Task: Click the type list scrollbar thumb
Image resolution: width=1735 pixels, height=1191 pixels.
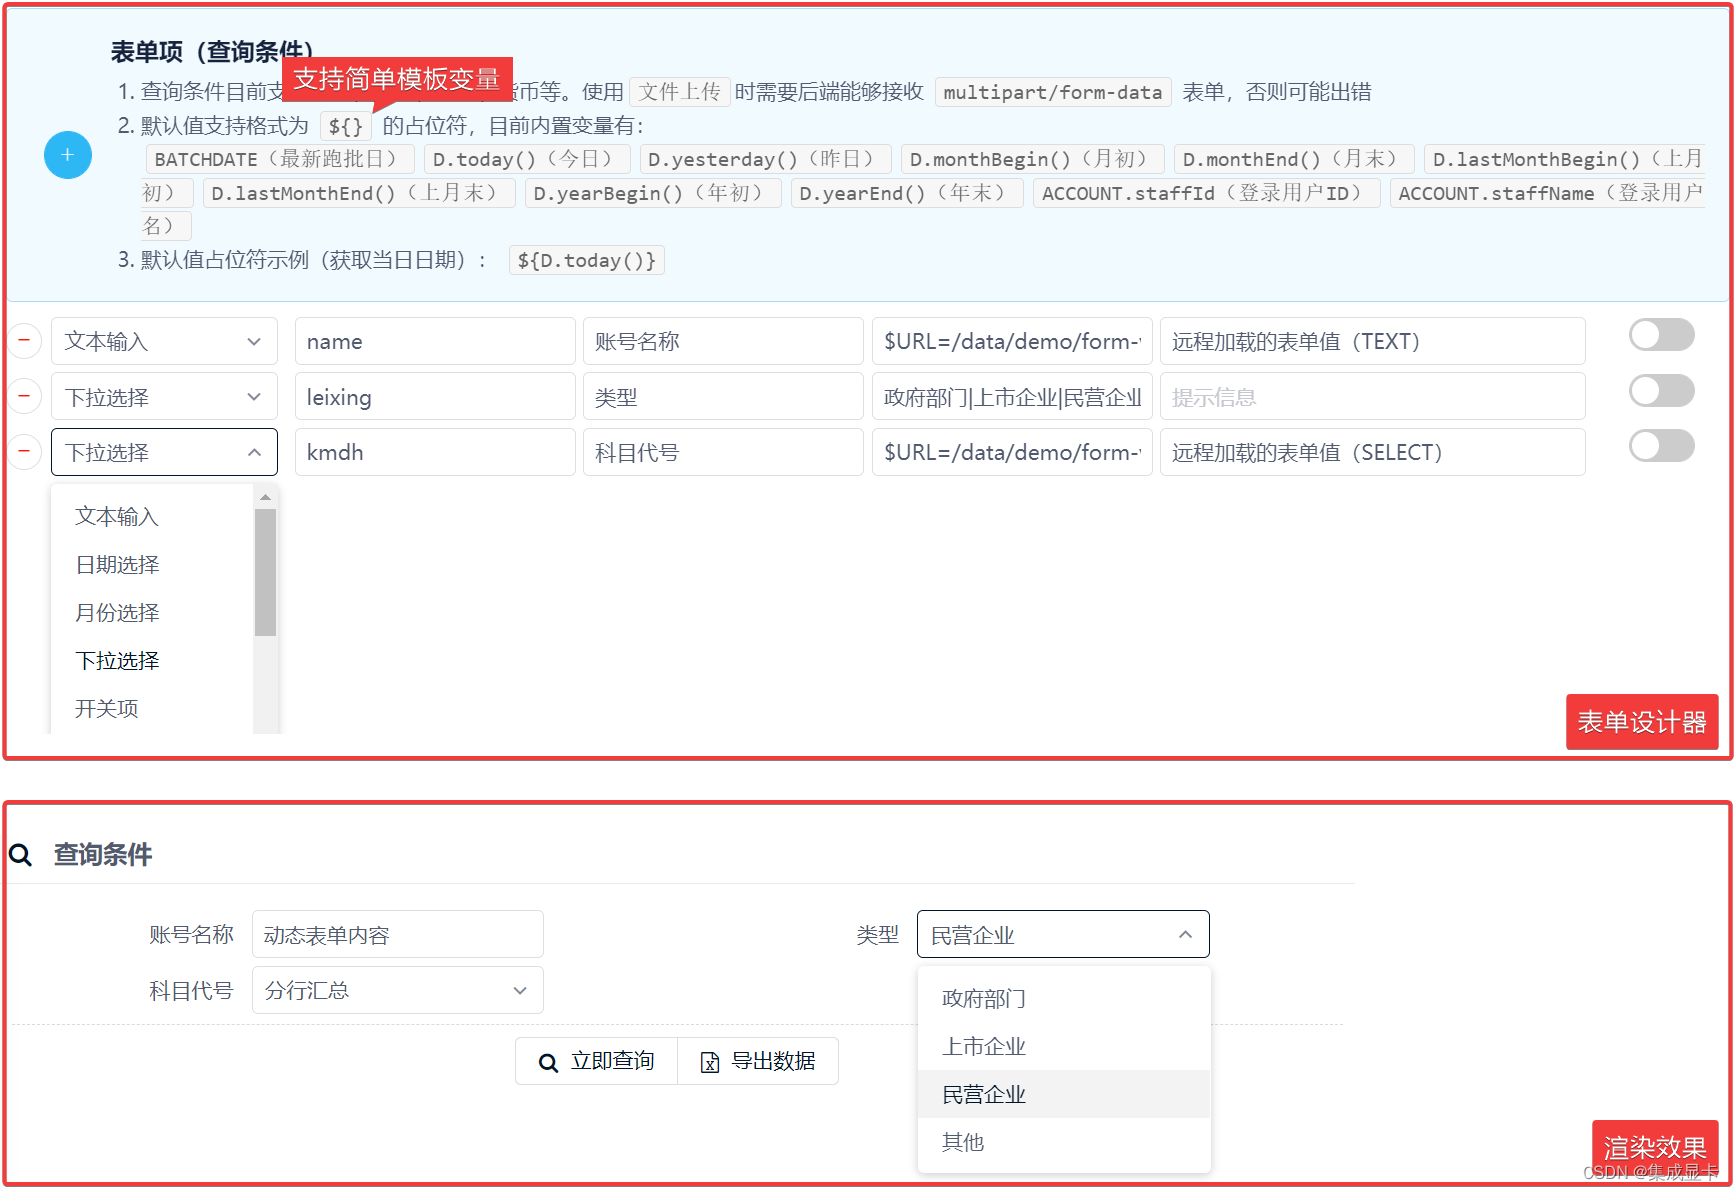Action: click(265, 573)
